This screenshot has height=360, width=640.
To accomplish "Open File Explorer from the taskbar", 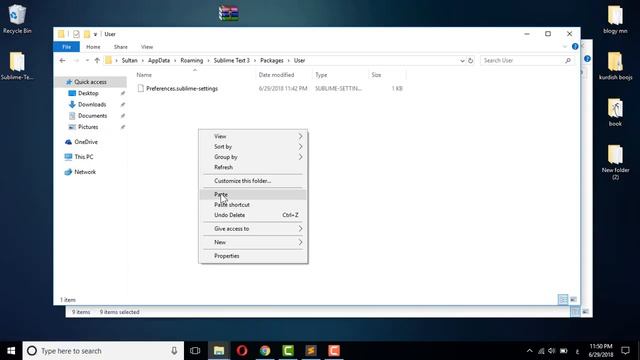I will 219,351.
